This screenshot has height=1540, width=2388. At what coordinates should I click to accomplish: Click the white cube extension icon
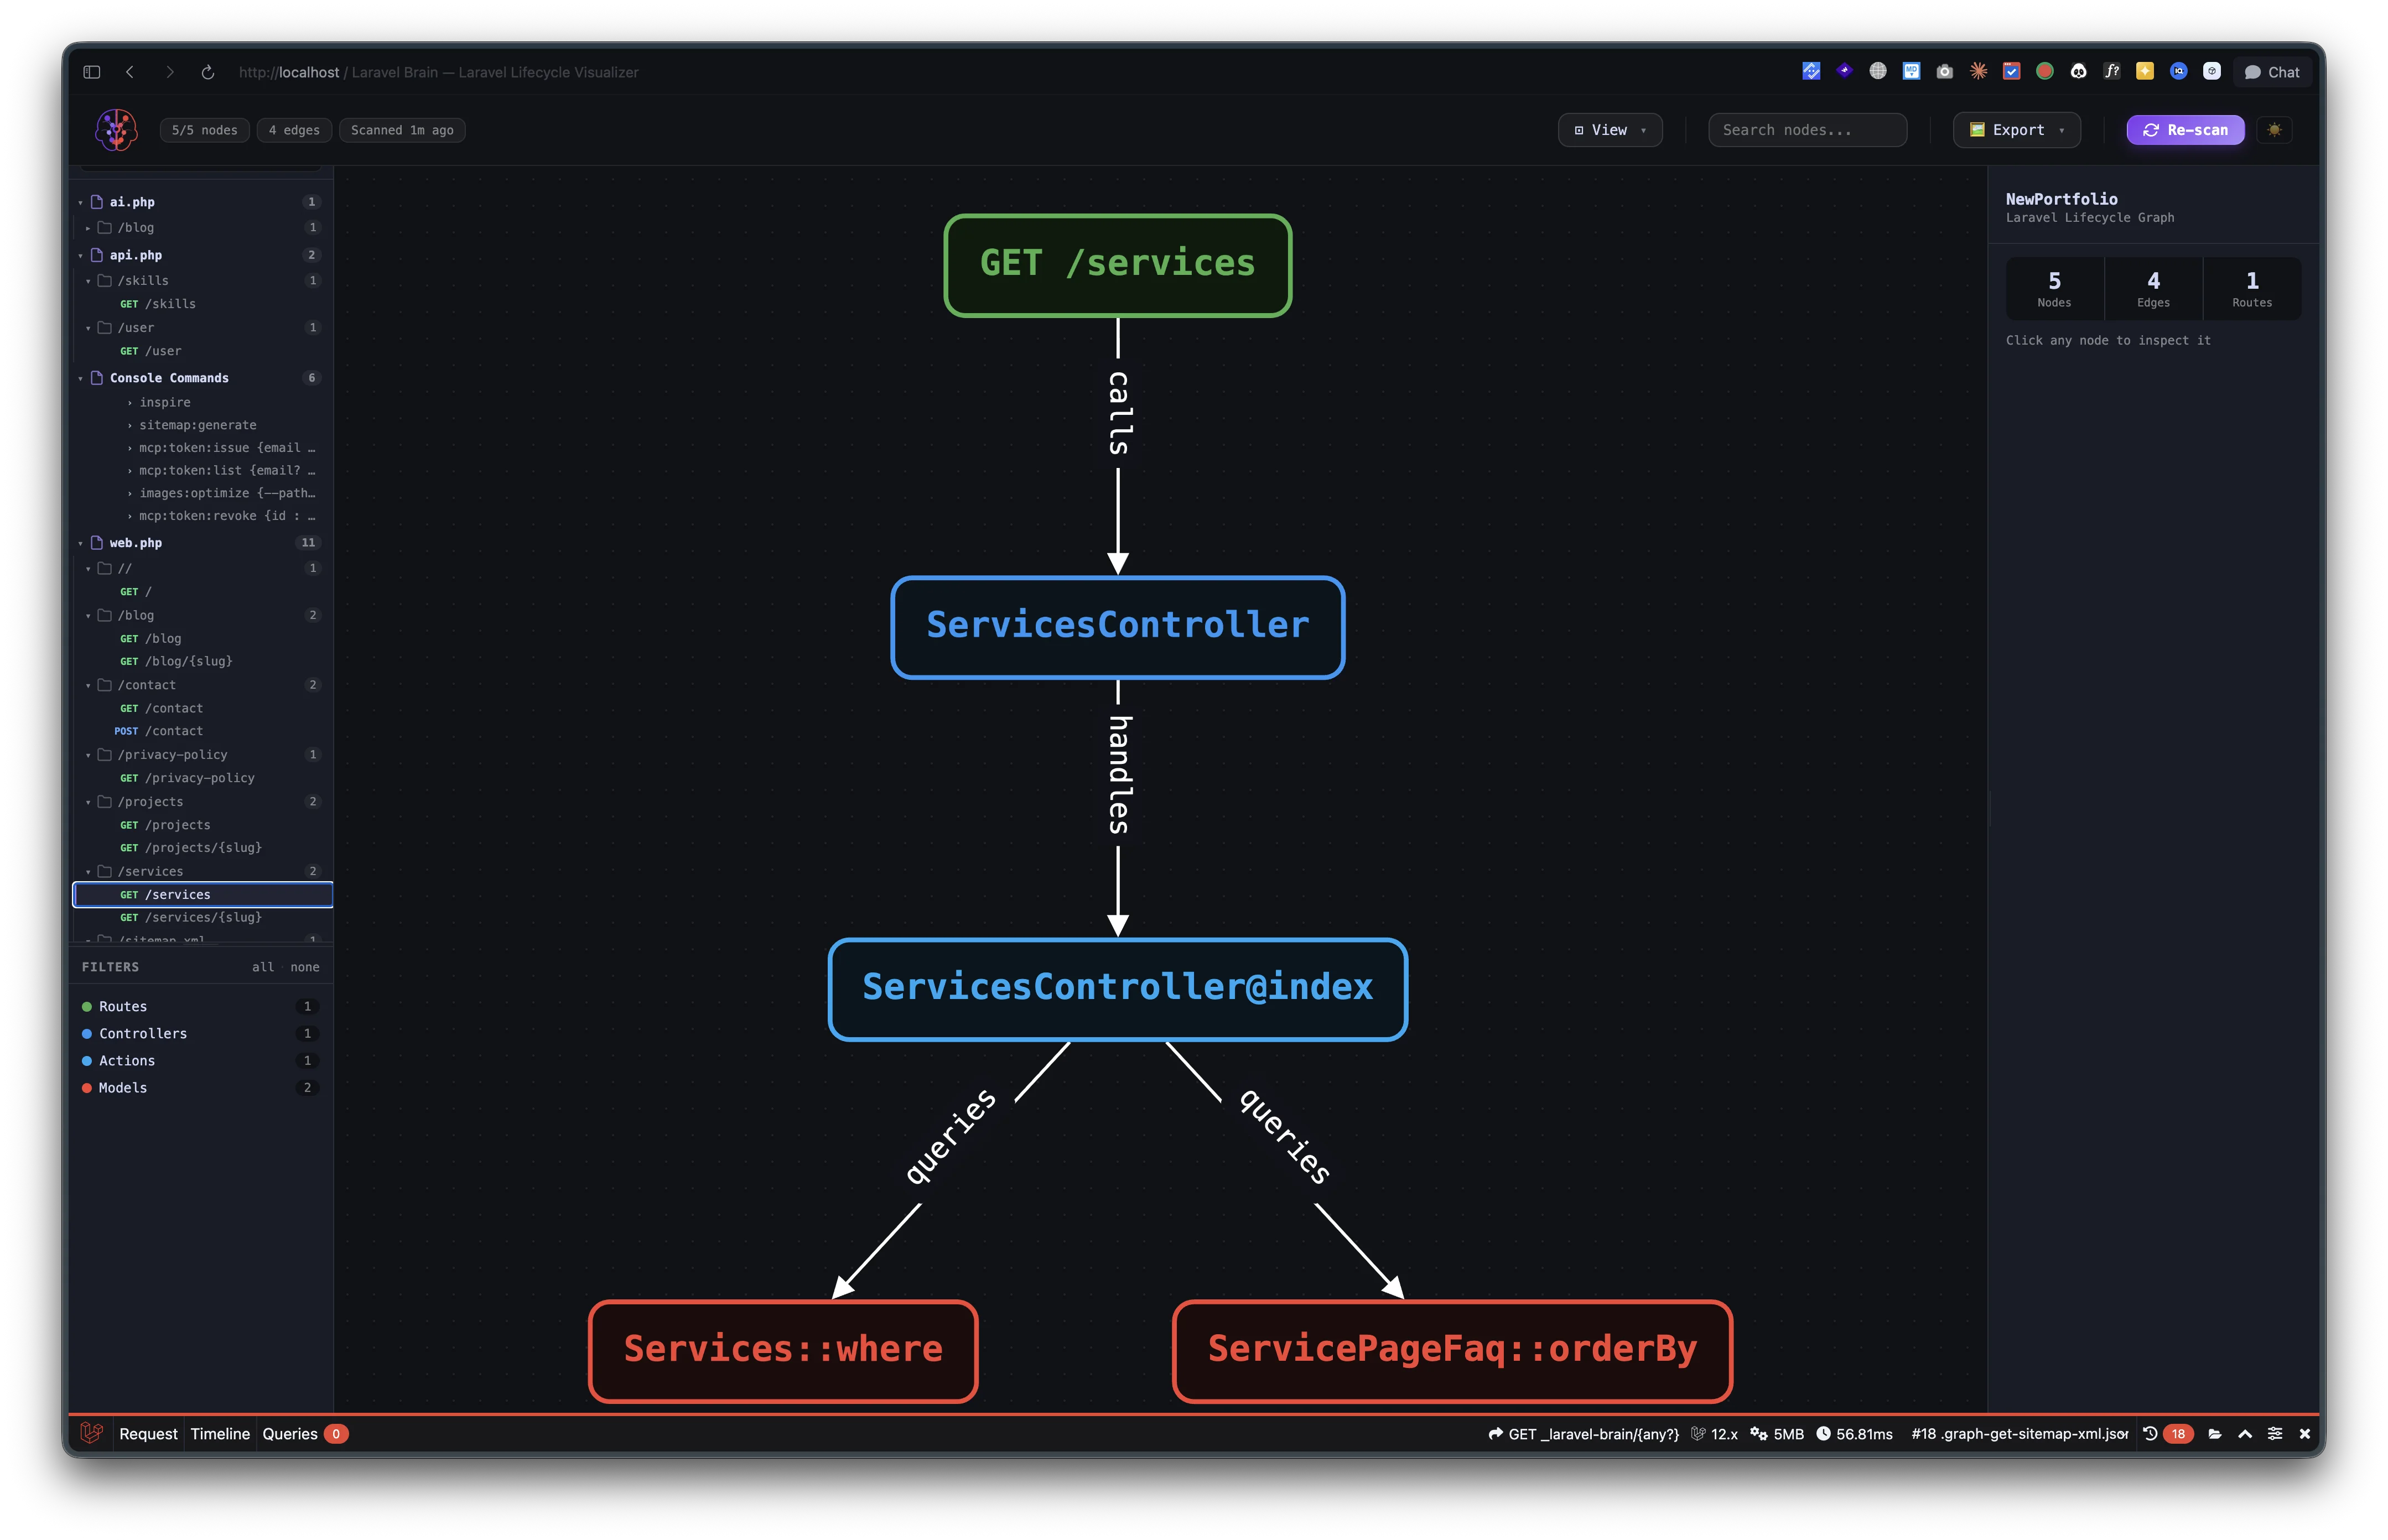point(2212,71)
